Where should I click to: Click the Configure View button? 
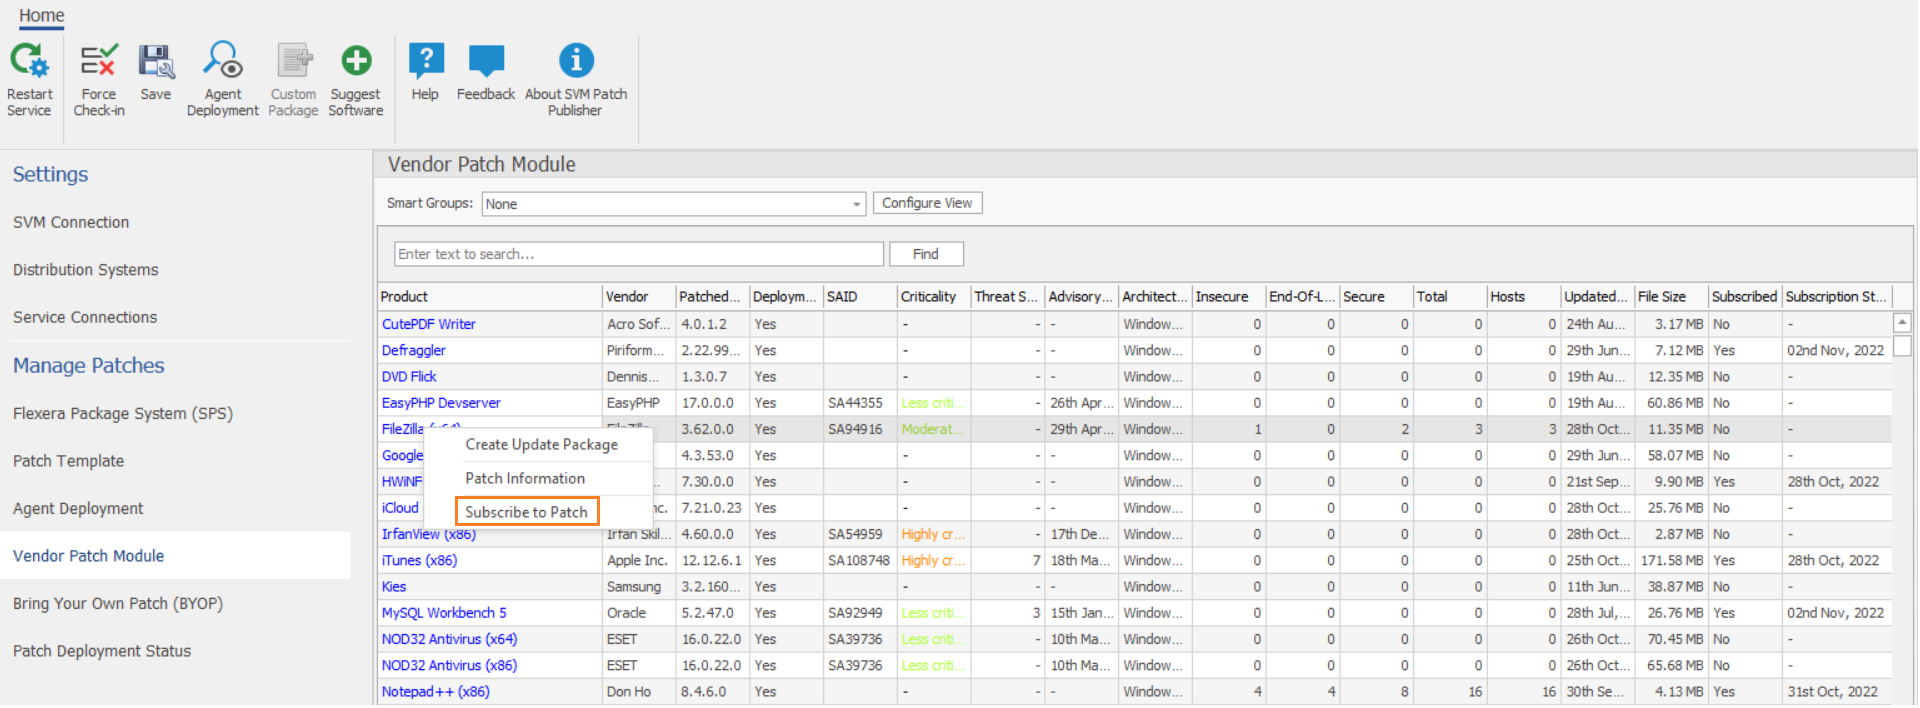point(927,203)
